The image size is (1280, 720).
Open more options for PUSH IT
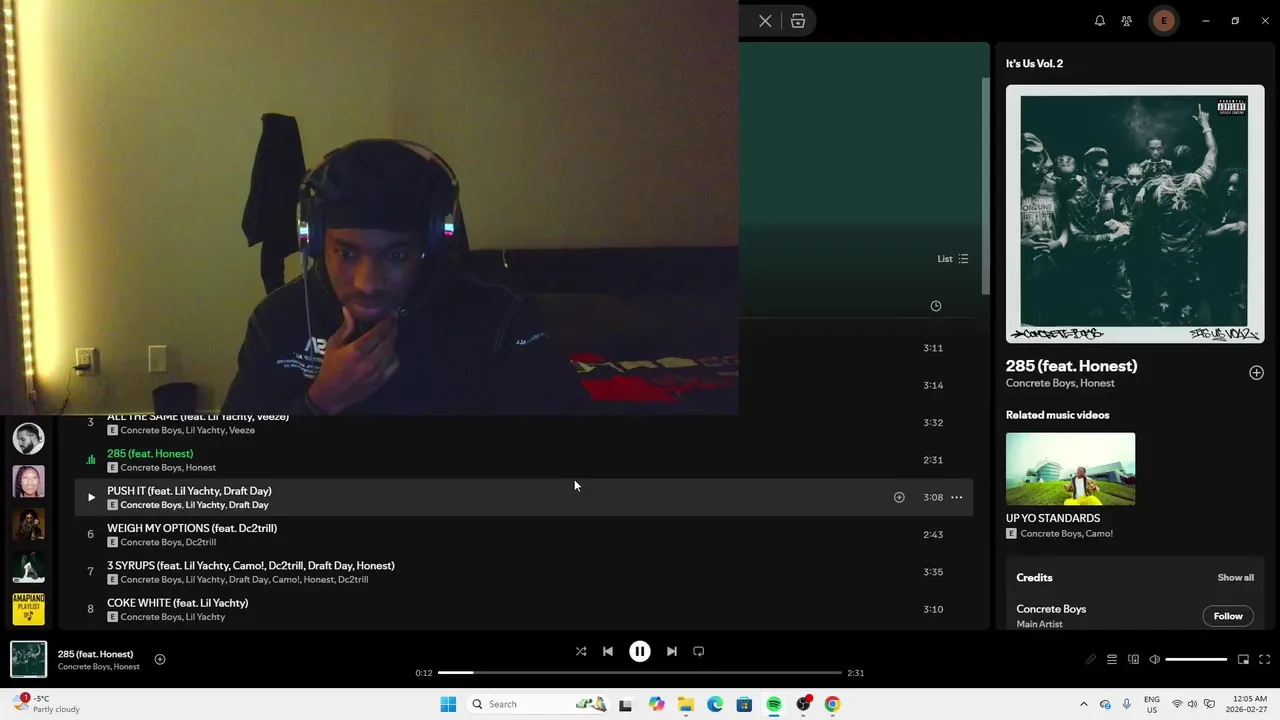coord(957,497)
